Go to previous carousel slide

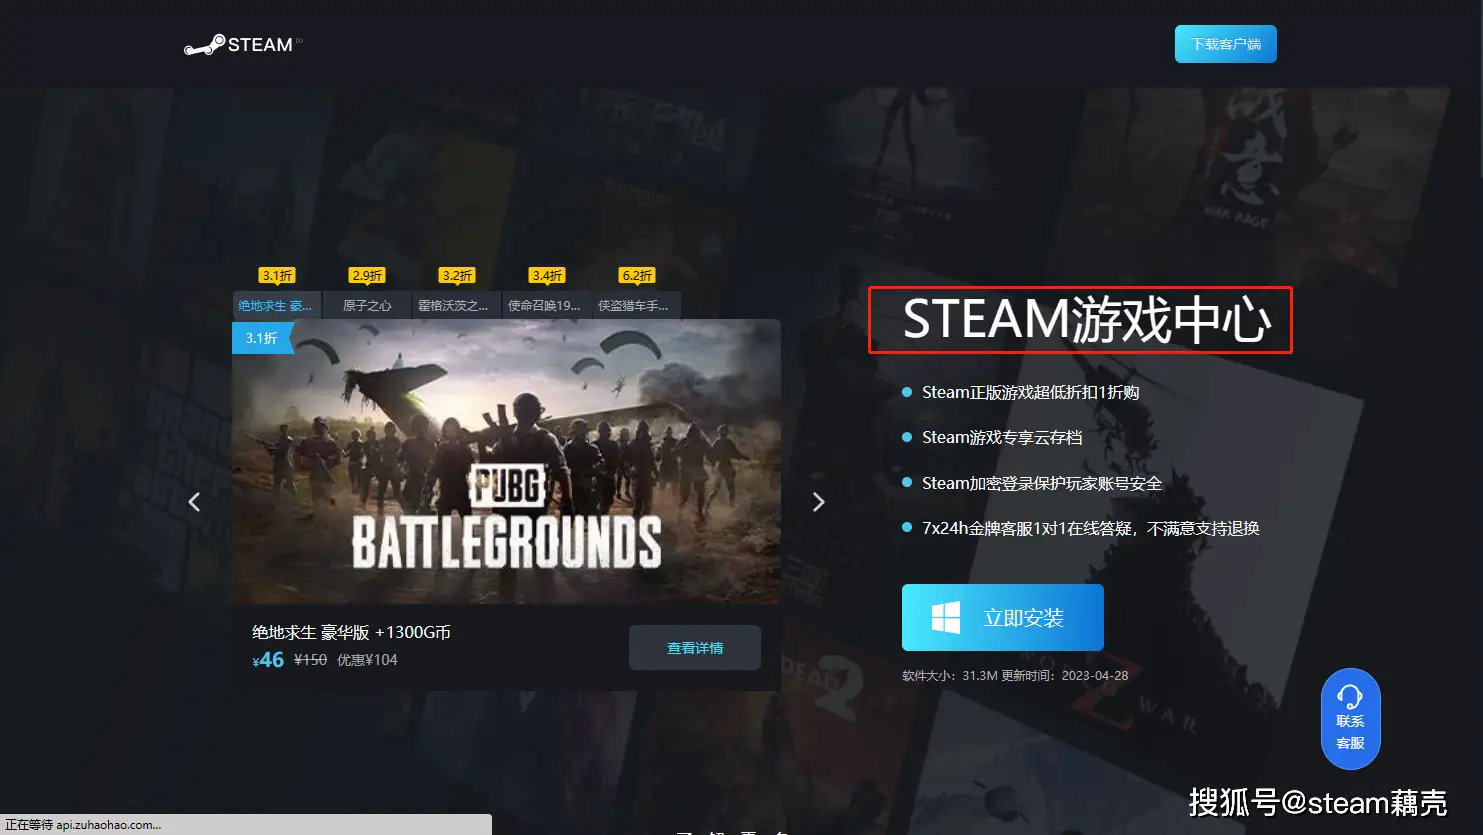(x=194, y=502)
